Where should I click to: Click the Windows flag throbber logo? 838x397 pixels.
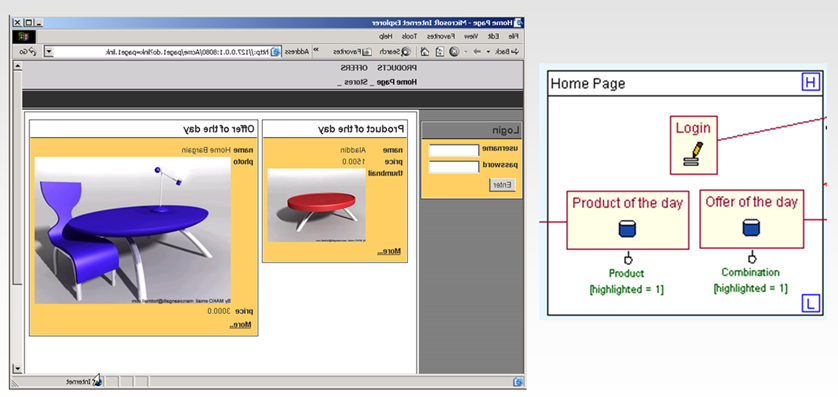coord(24,37)
